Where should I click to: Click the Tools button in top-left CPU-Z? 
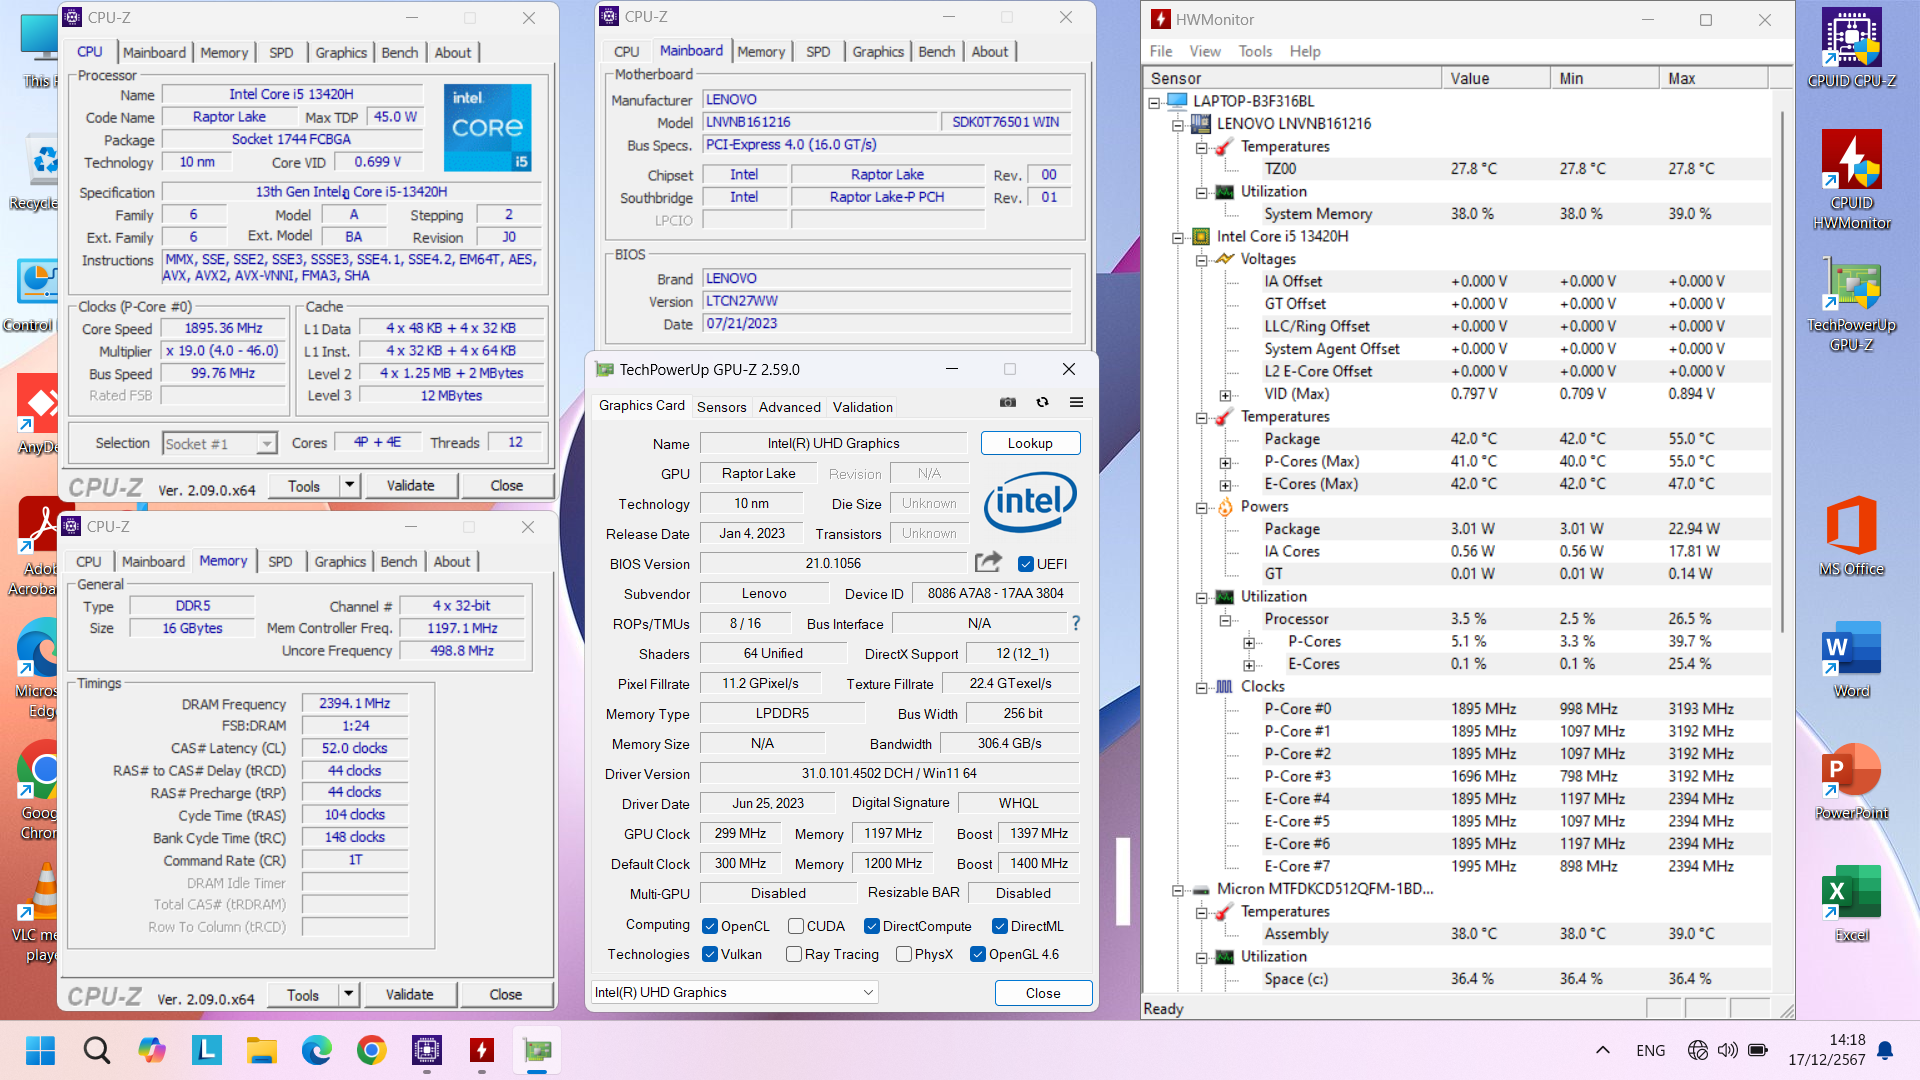point(304,485)
